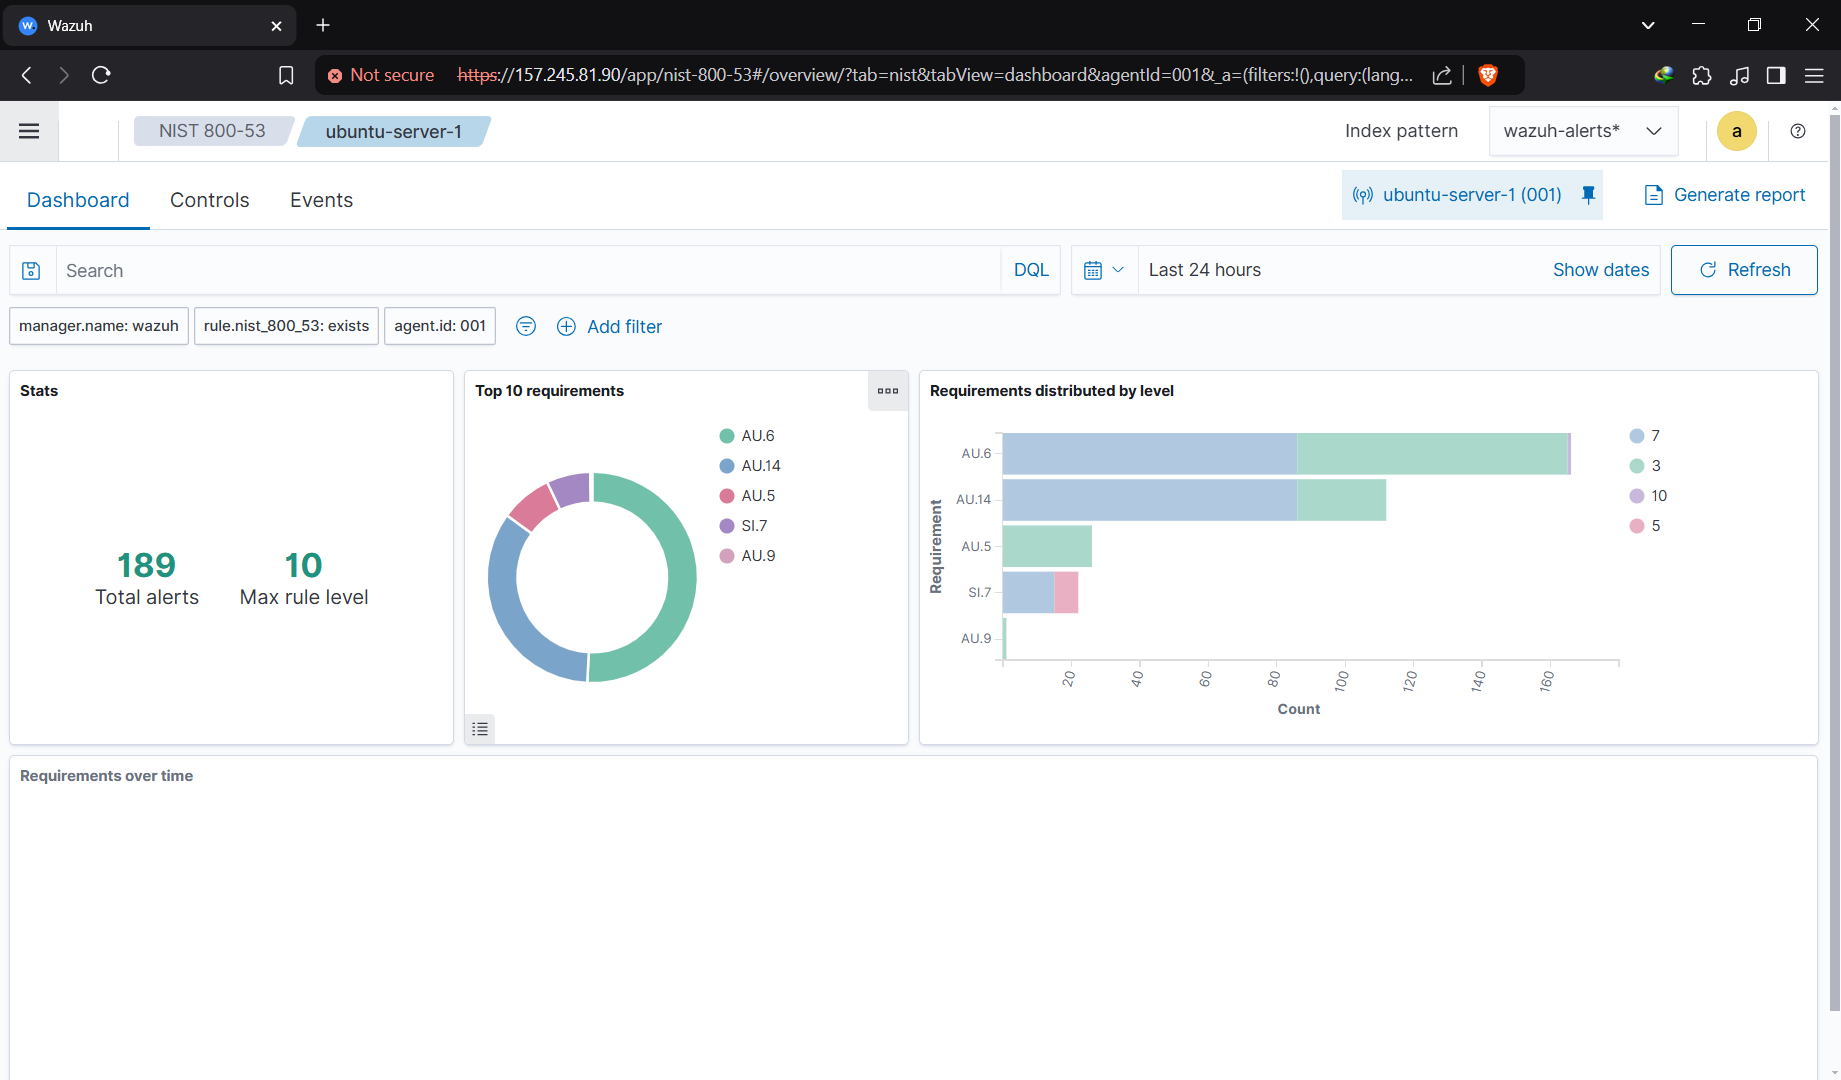Click the saved query disk icon

click(x=31, y=271)
